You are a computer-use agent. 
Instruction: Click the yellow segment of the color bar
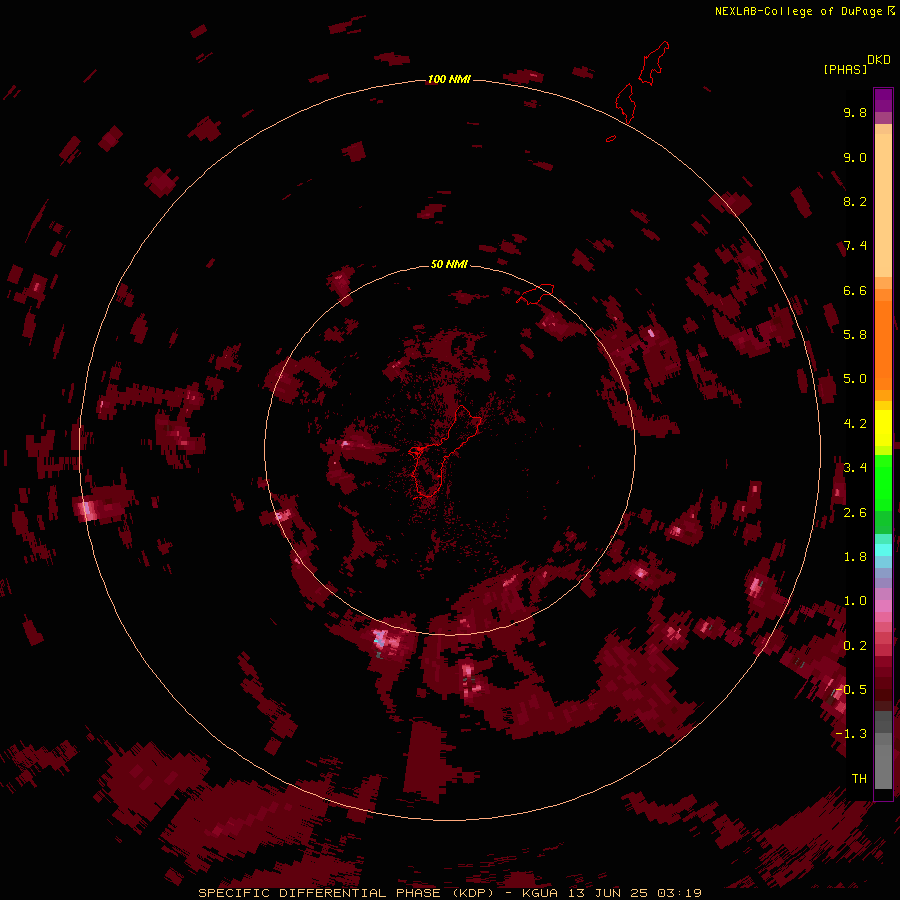pos(883,428)
